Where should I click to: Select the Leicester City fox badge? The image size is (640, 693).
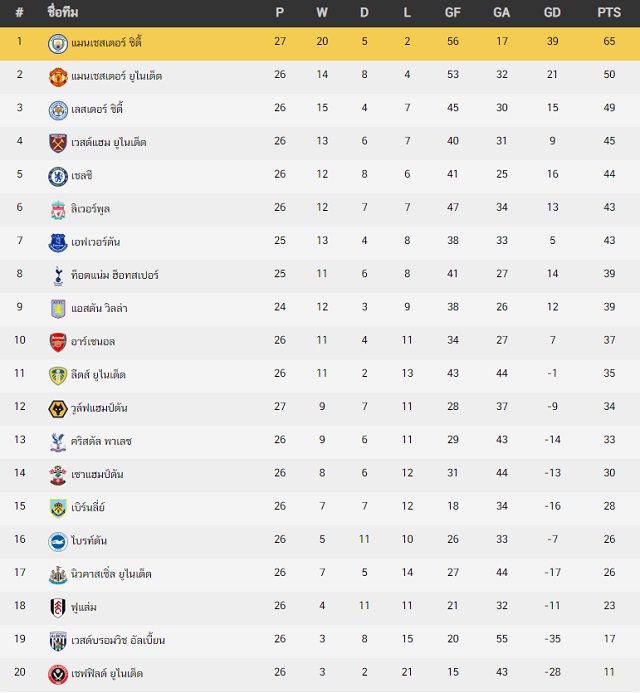tap(57, 110)
